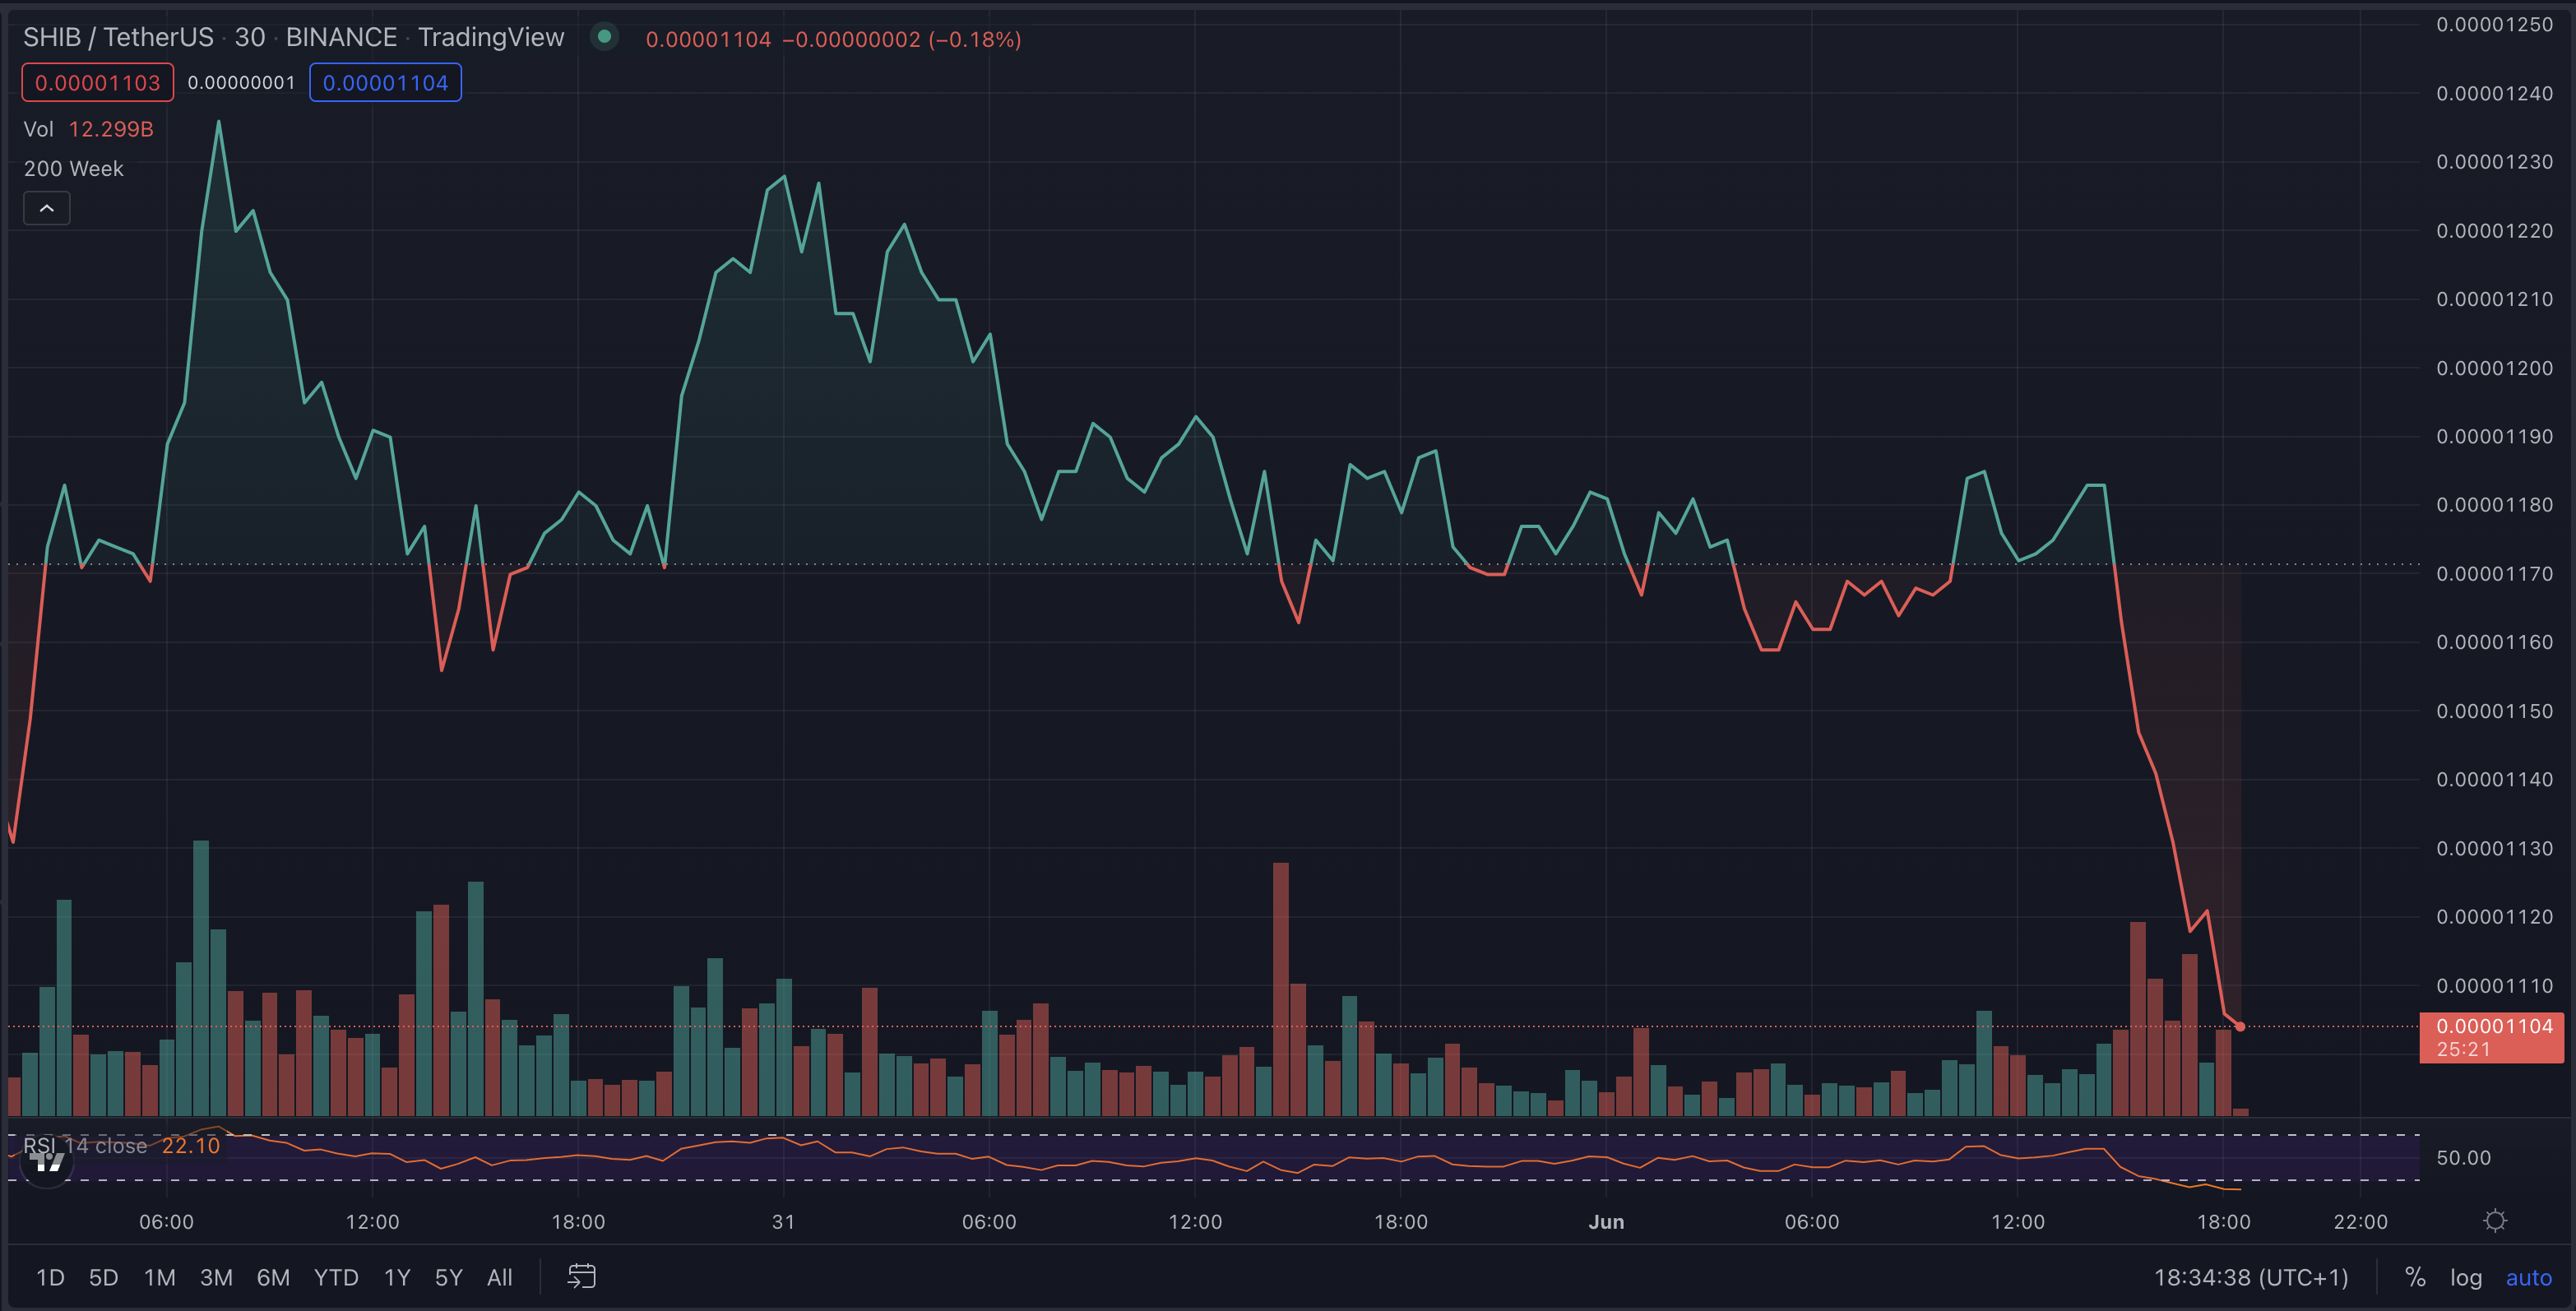Click the 200 Week indicator legend
Viewport: 2576px width, 1311px height.
pos(73,169)
